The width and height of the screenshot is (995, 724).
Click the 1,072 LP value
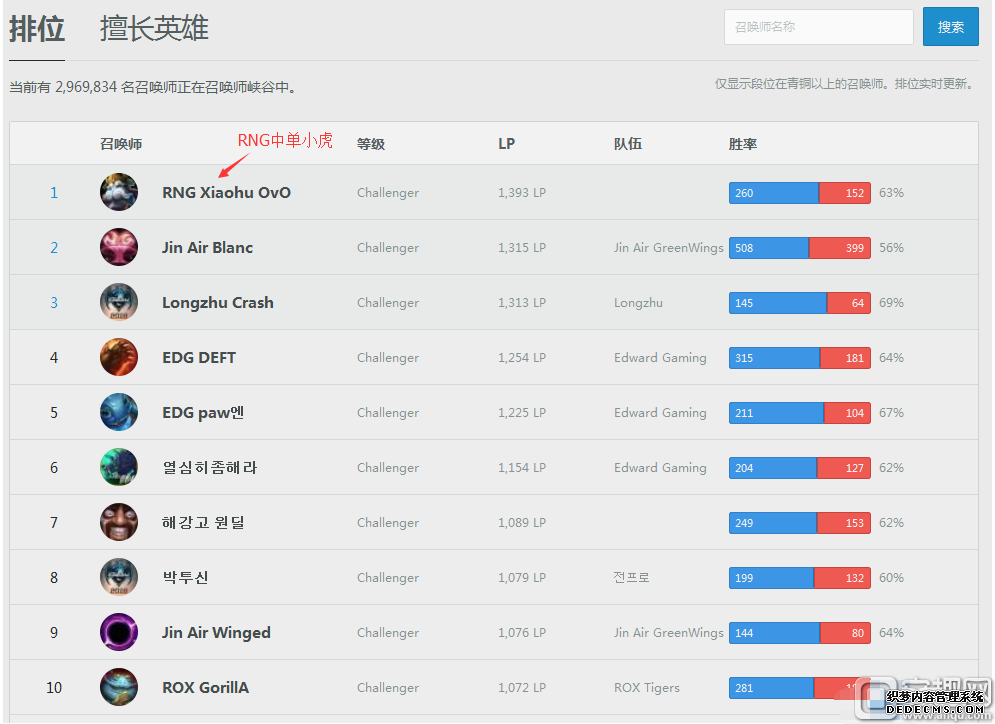pyautogui.click(x=522, y=687)
